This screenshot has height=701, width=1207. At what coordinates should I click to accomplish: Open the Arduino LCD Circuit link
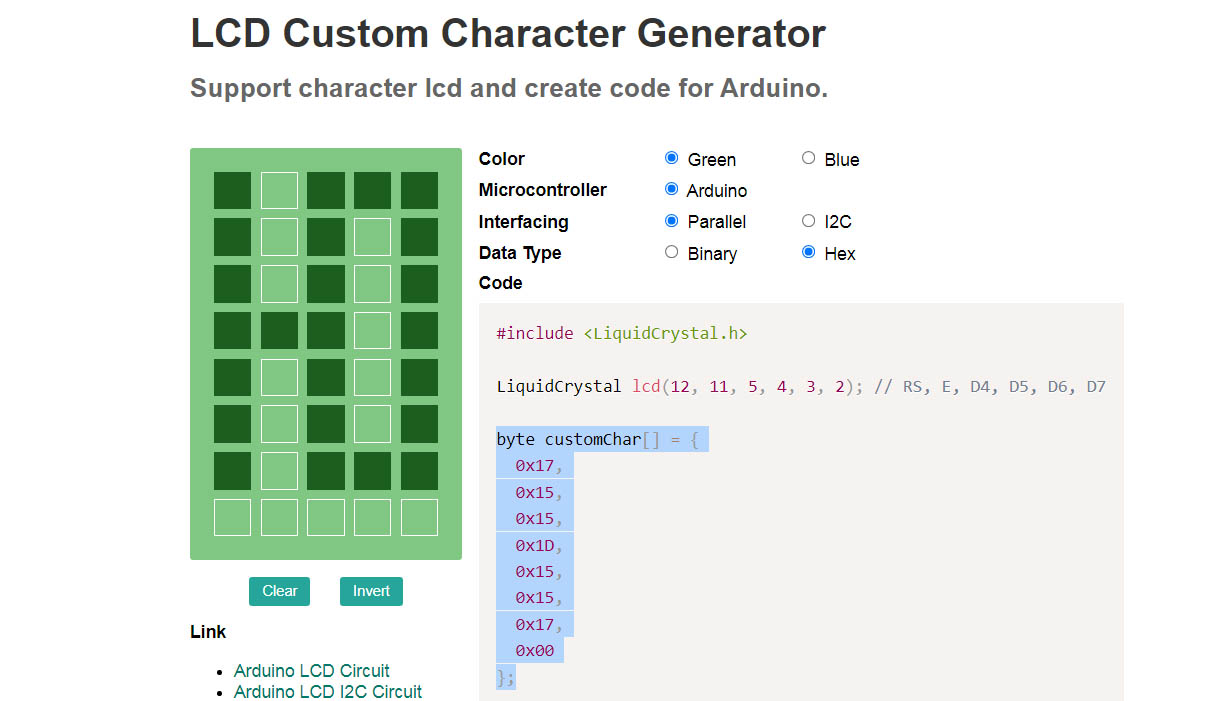point(311,670)
